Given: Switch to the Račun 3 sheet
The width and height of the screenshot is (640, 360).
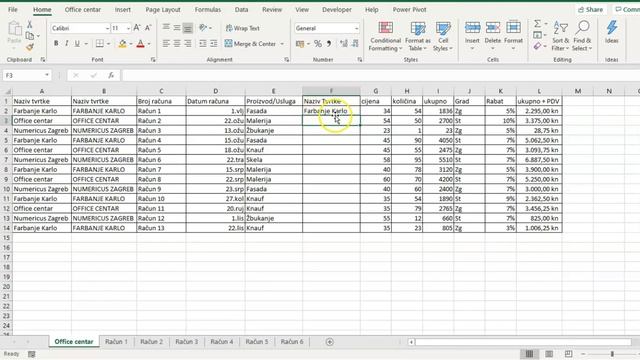Looking at the screenshot, I should [187, 342].
